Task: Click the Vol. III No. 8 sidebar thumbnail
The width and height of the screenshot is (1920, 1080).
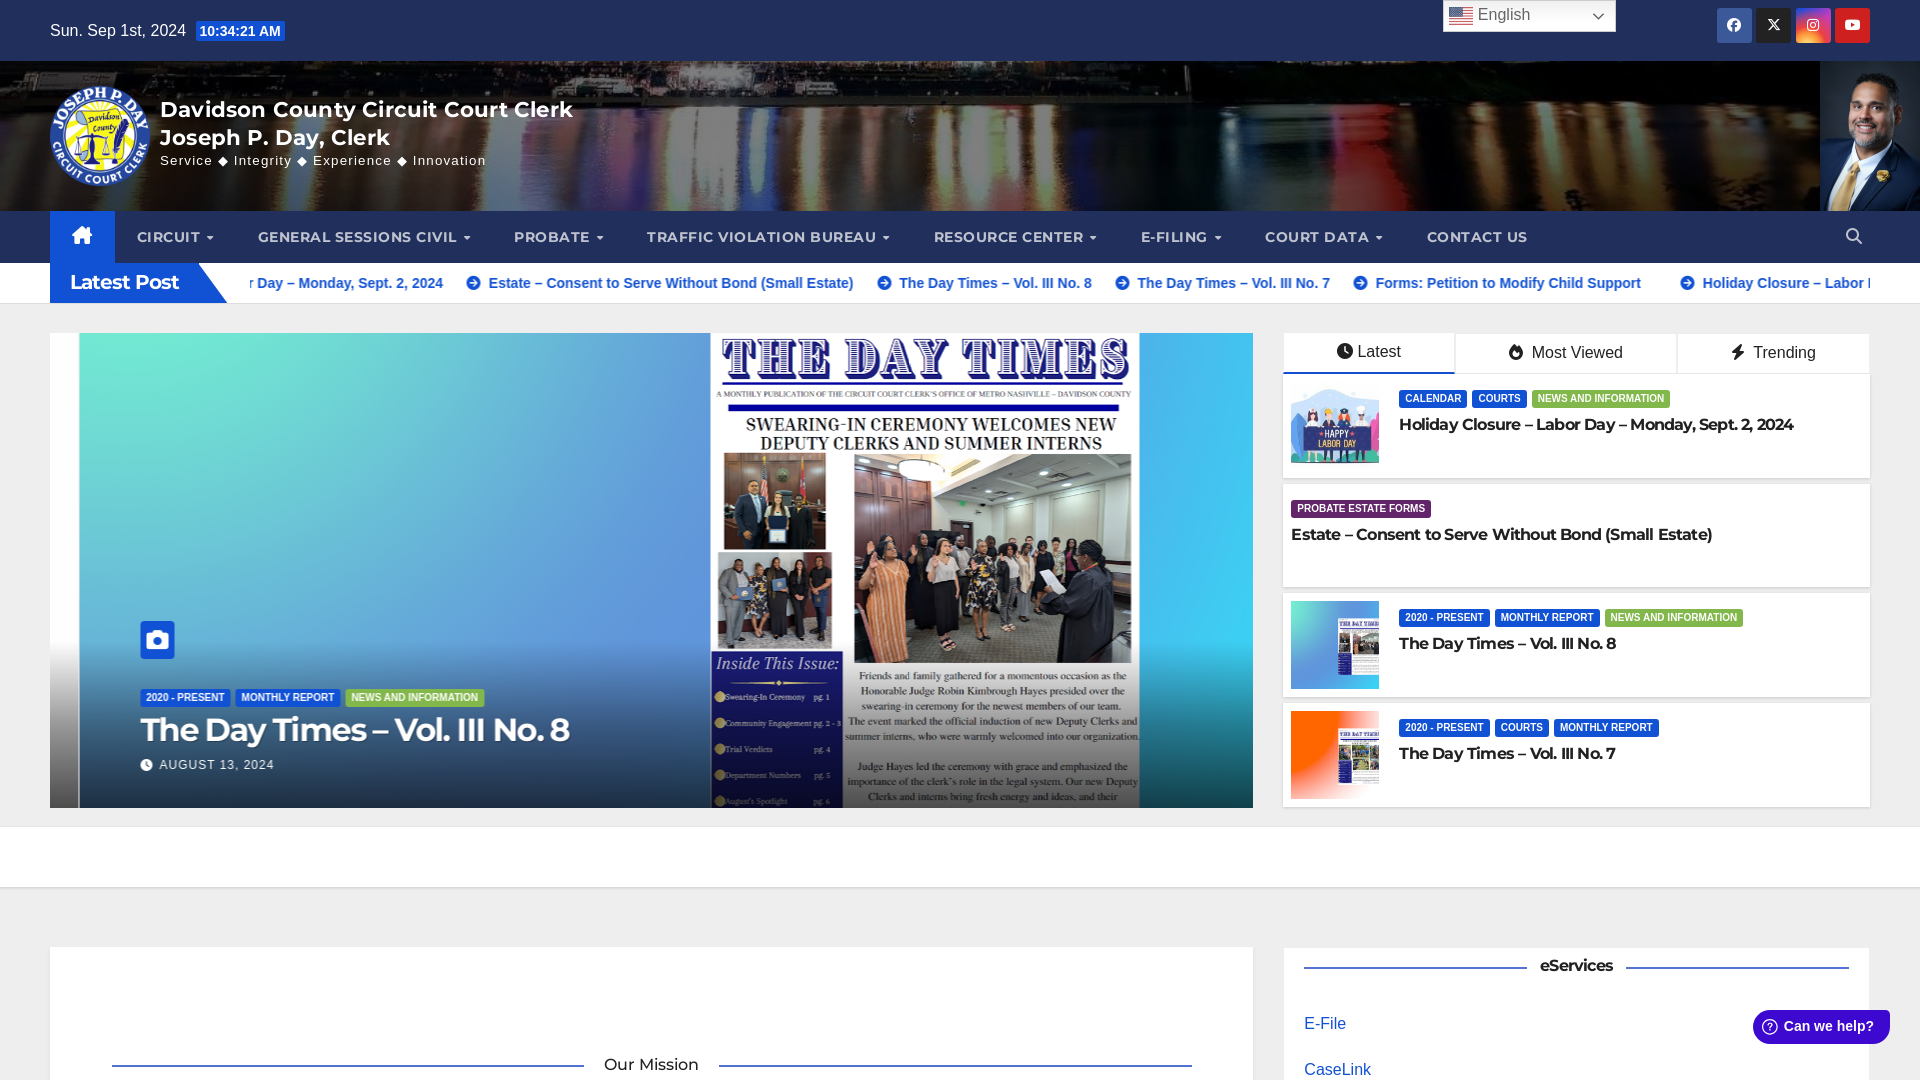Action: click(x=1335, y=645)
